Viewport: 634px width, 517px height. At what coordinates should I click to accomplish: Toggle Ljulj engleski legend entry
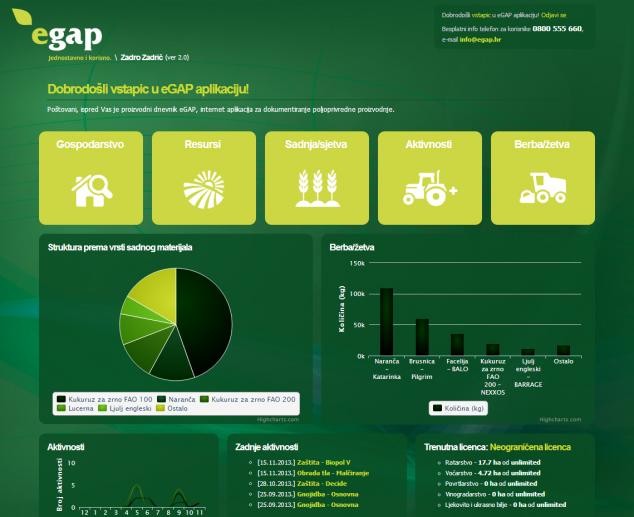[x=125, y=408]
